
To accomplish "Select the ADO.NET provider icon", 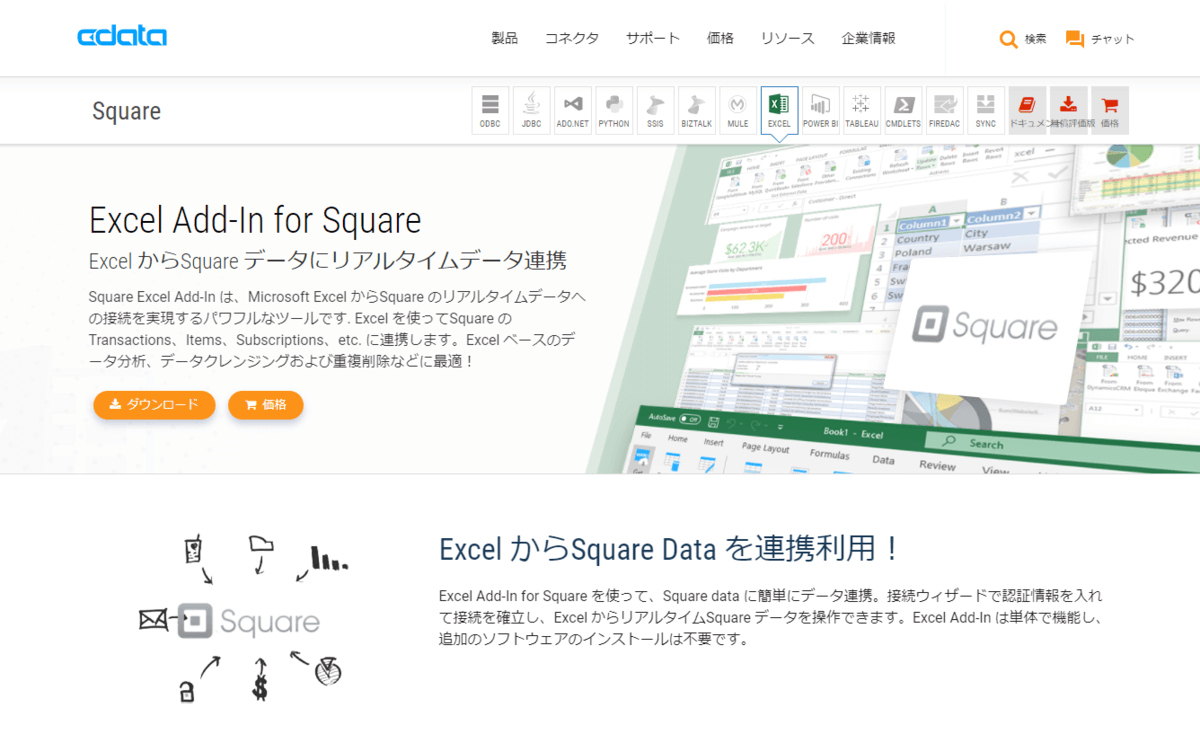I will [572, 111].
